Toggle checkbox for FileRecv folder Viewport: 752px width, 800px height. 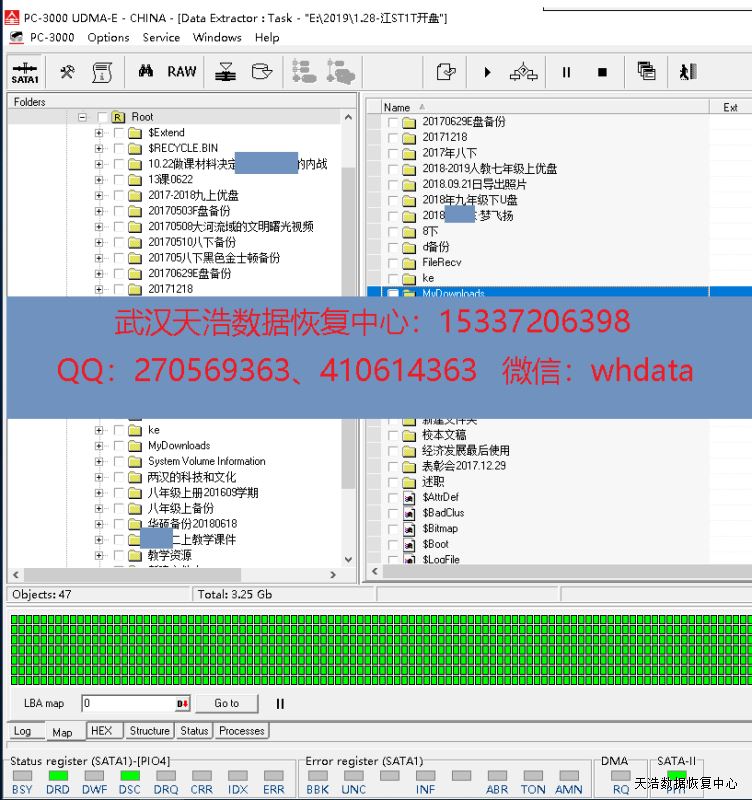click(x=394, y=263)
